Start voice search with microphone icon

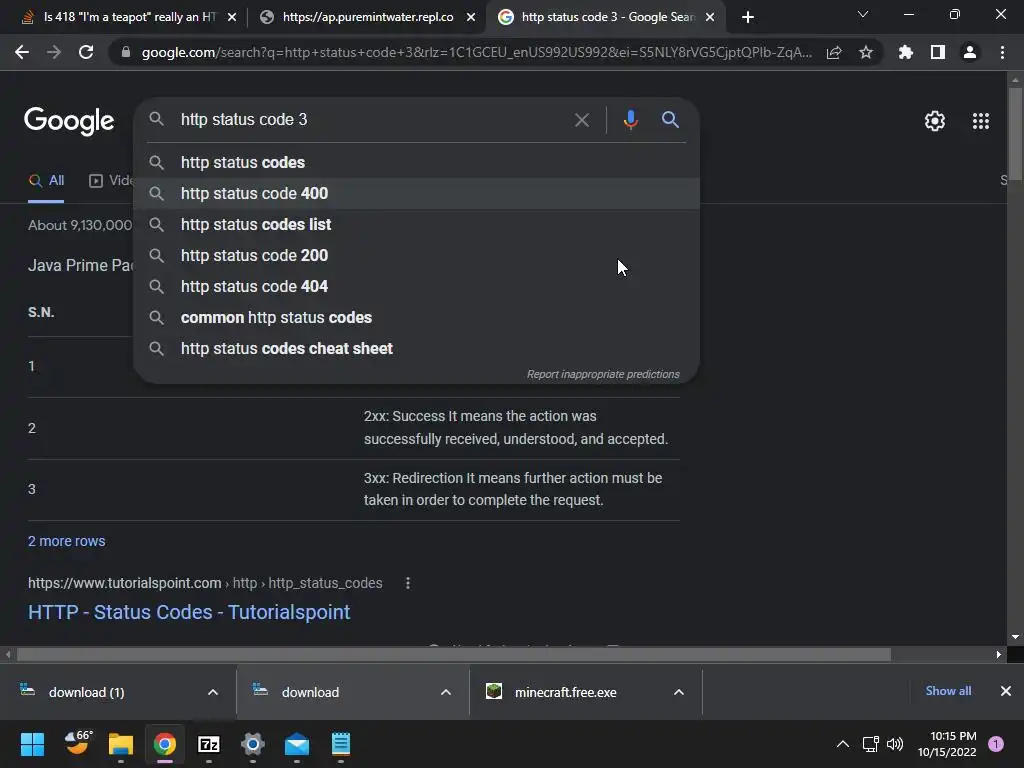click(x=630, y=120)
